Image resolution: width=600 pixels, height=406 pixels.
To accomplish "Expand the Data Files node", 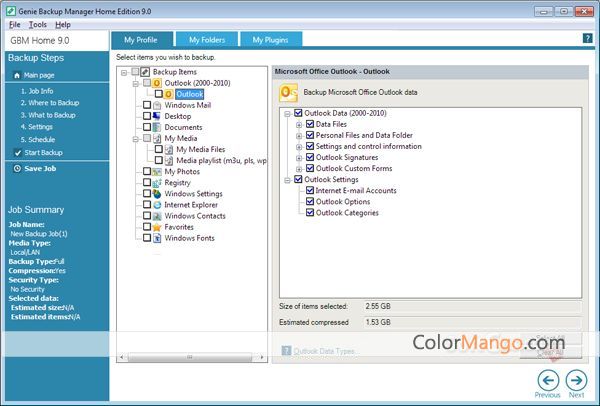I will [x=298, y=124].
